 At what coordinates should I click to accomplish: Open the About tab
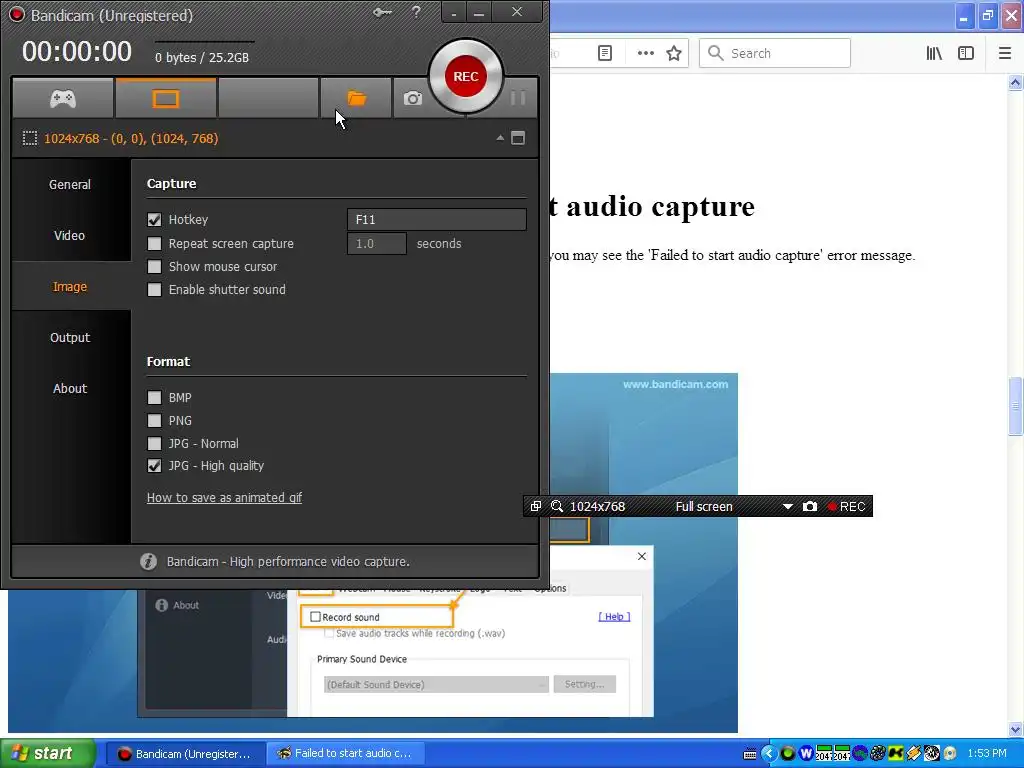[x=70, y=388]
